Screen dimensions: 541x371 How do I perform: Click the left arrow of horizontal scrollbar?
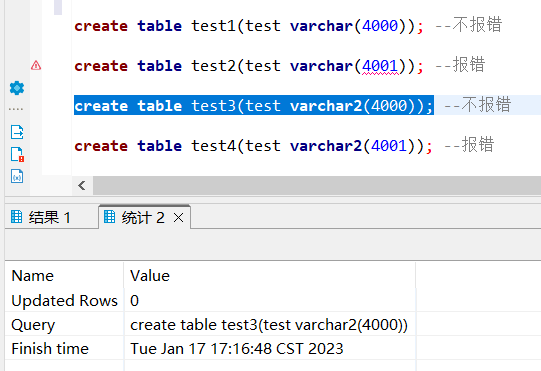(82, 186)
